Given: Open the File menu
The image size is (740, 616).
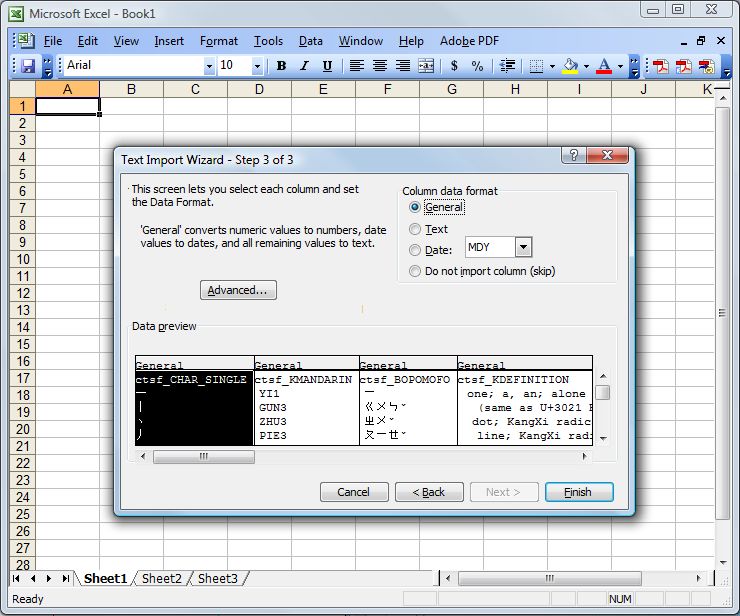Looking at the screenshot, I should click(53, 41).
